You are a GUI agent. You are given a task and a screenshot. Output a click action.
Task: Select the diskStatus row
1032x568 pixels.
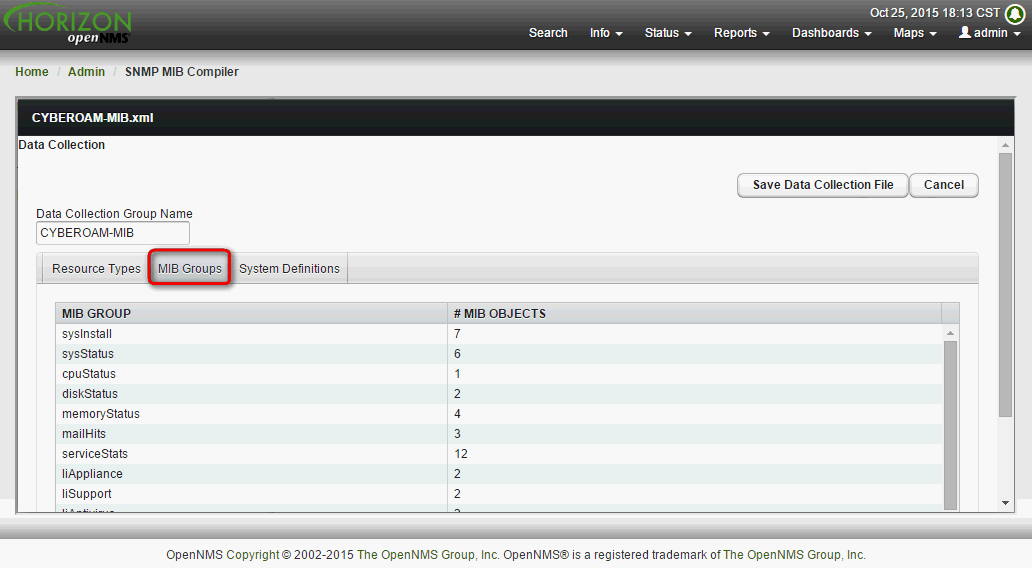click(499, 394)
